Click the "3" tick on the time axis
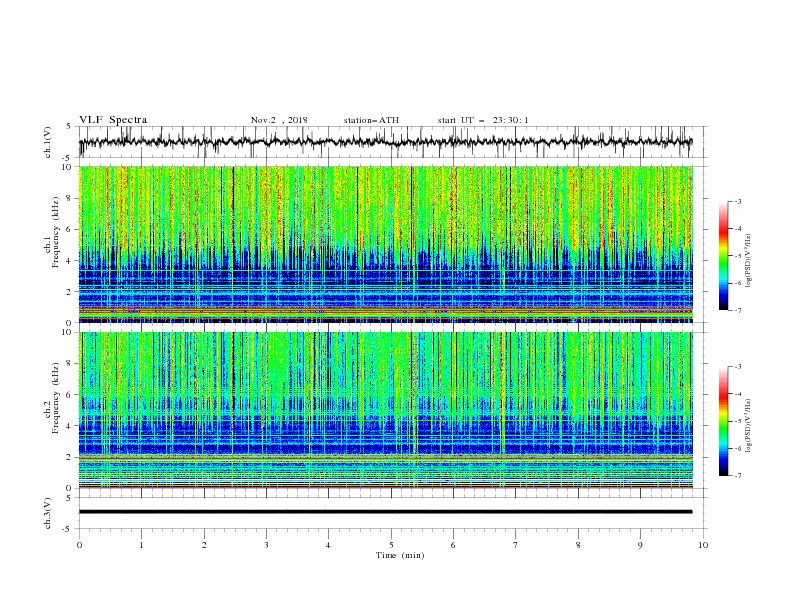Image resolution: width=792 pixels, height=612 pixels. (266, 545)
